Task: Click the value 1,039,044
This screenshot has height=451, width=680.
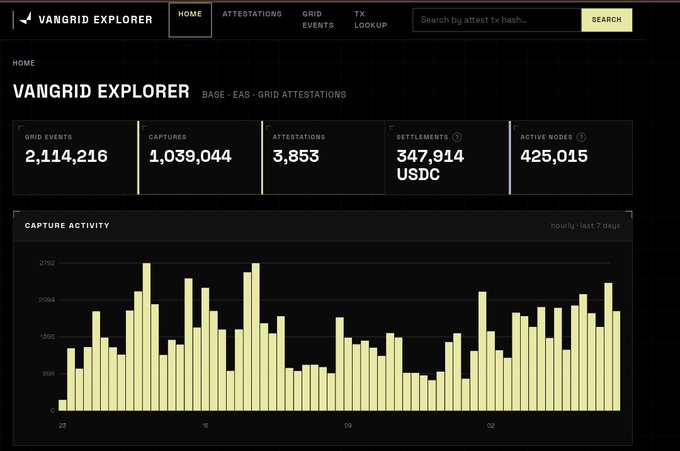Action: (x=190, y=156)
